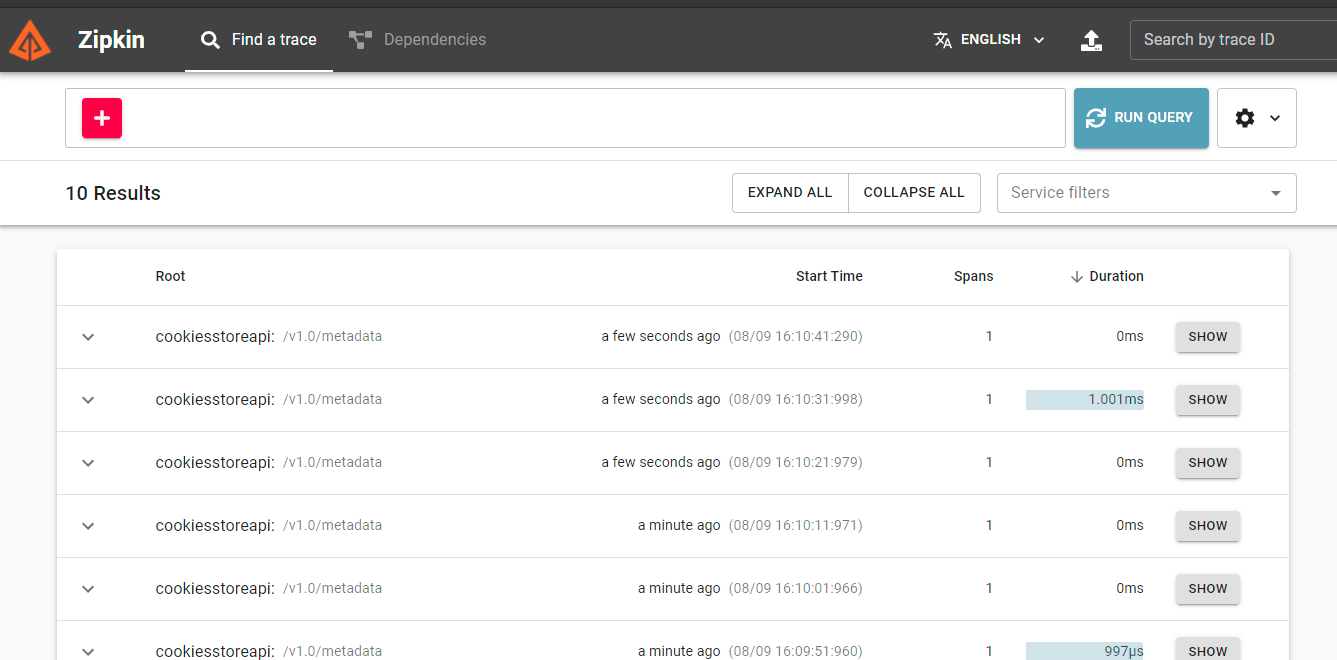The image size is (1337, 660).
Task: Open the Dependencies tab
Action: [417, 40]
